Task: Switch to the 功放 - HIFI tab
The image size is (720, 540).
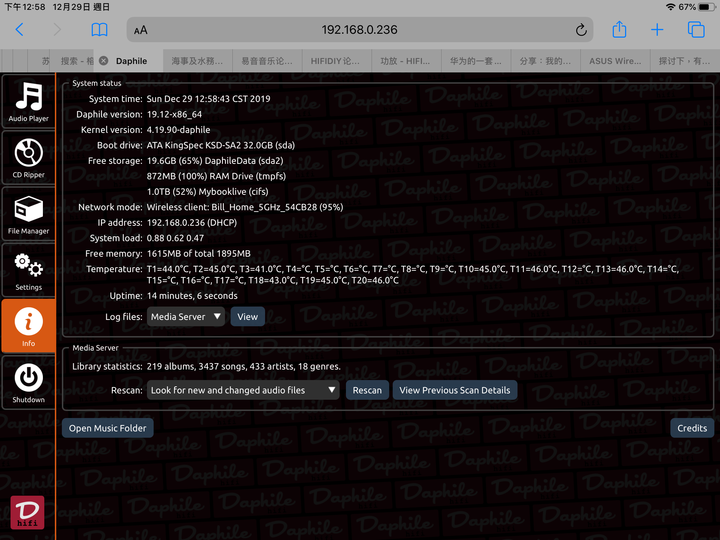Action: 406,61
